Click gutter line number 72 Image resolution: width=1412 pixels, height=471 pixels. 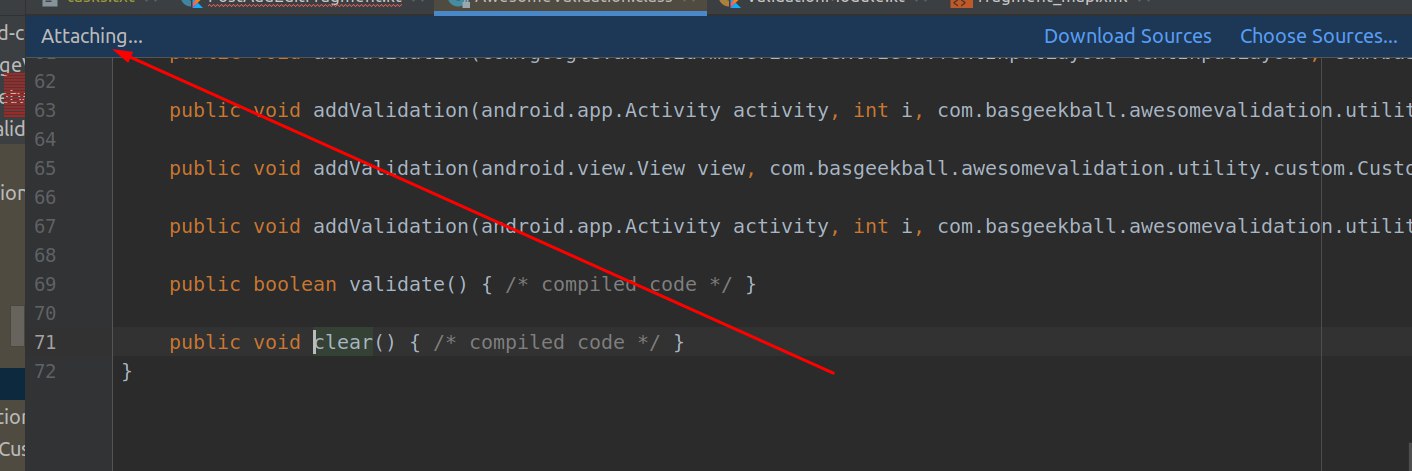pos(45,372)
